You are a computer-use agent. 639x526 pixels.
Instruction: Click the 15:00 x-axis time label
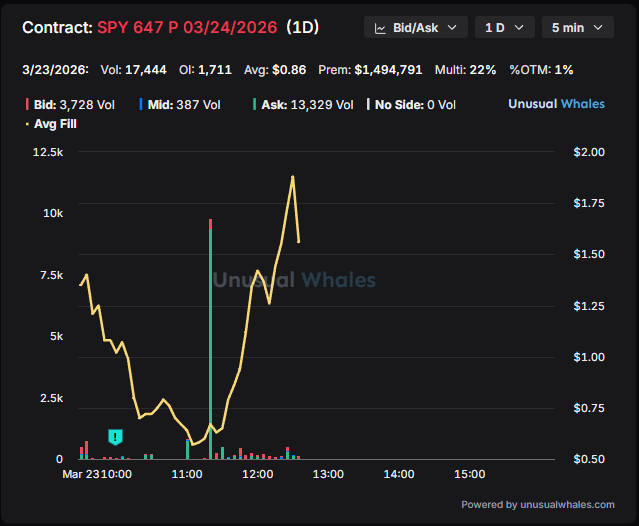pyautogui.click(x=469, y=474)
